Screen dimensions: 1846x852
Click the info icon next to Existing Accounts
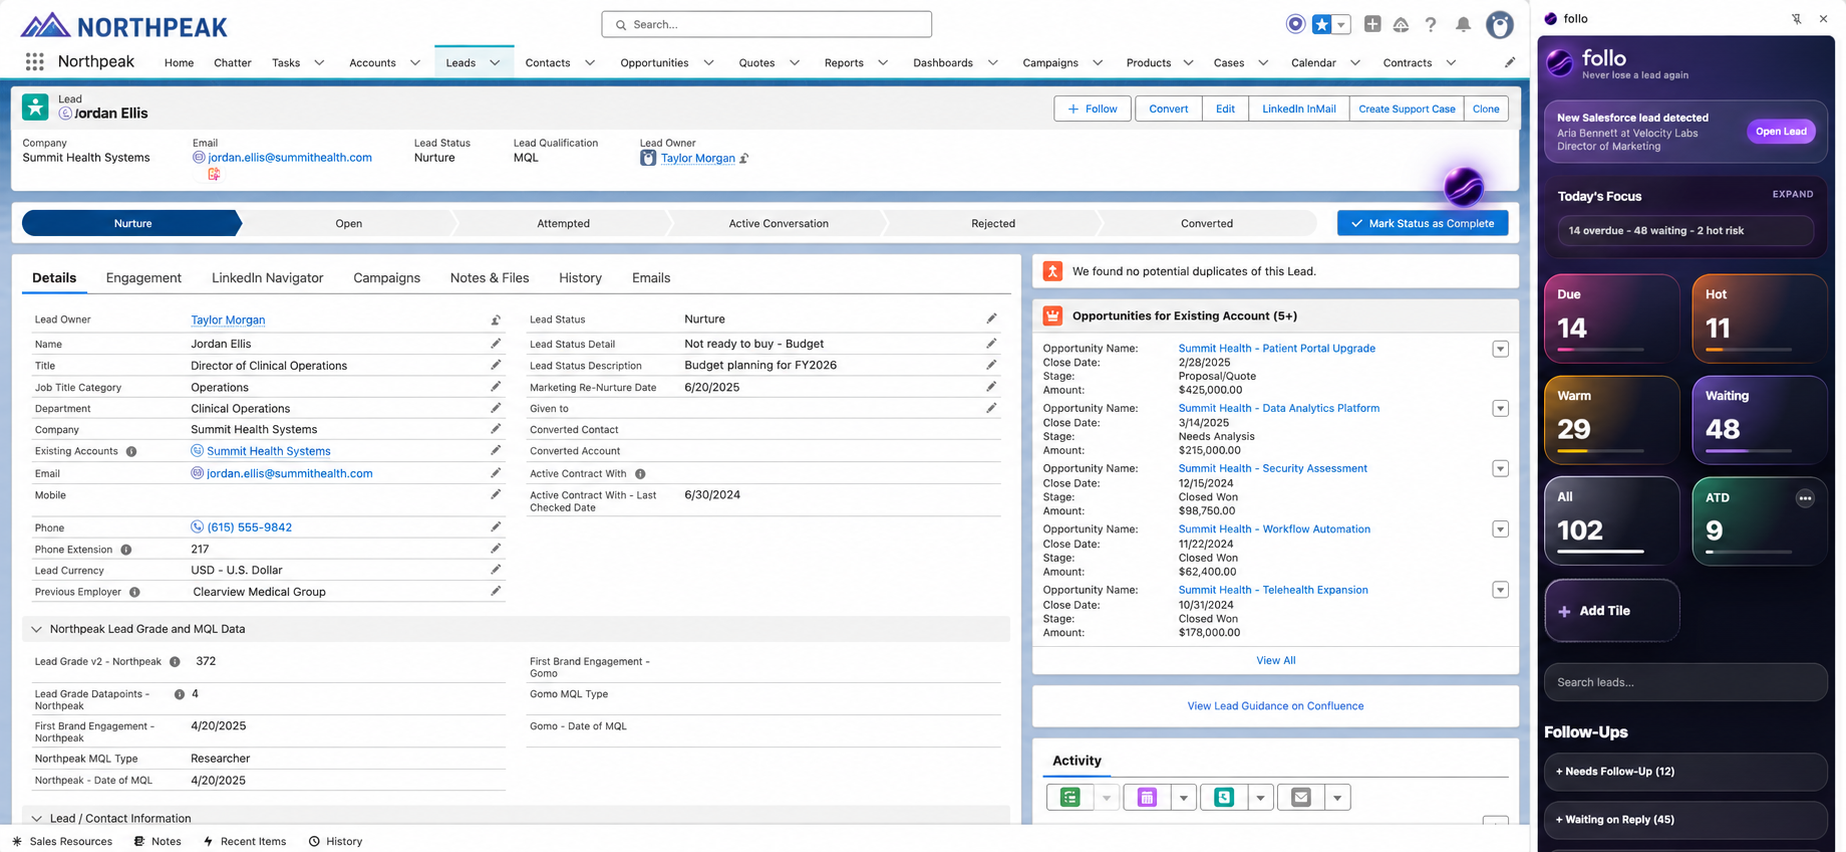click(x=131, y=451)
